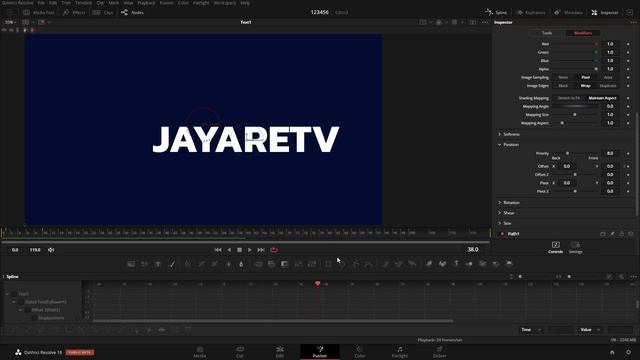Select the Path1 modifier header
Screen dimensions: 640x360
[x=513, y=234]
